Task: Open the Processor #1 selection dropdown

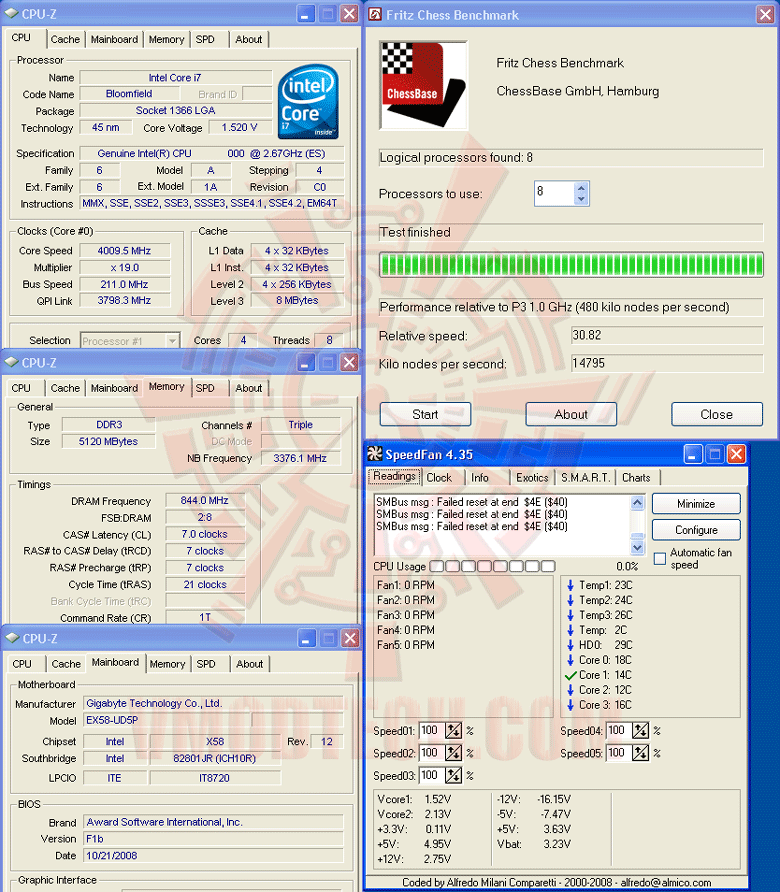Action: point(171,341)
